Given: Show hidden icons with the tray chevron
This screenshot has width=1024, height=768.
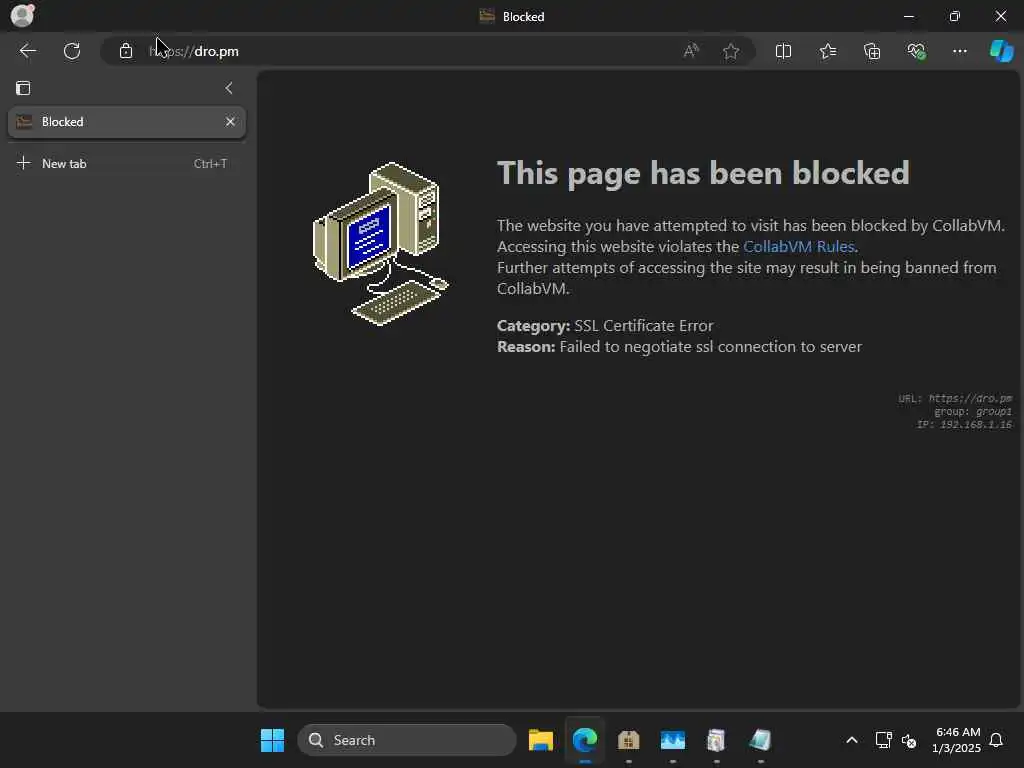Looking at the screenshot, I should (852, 740).
